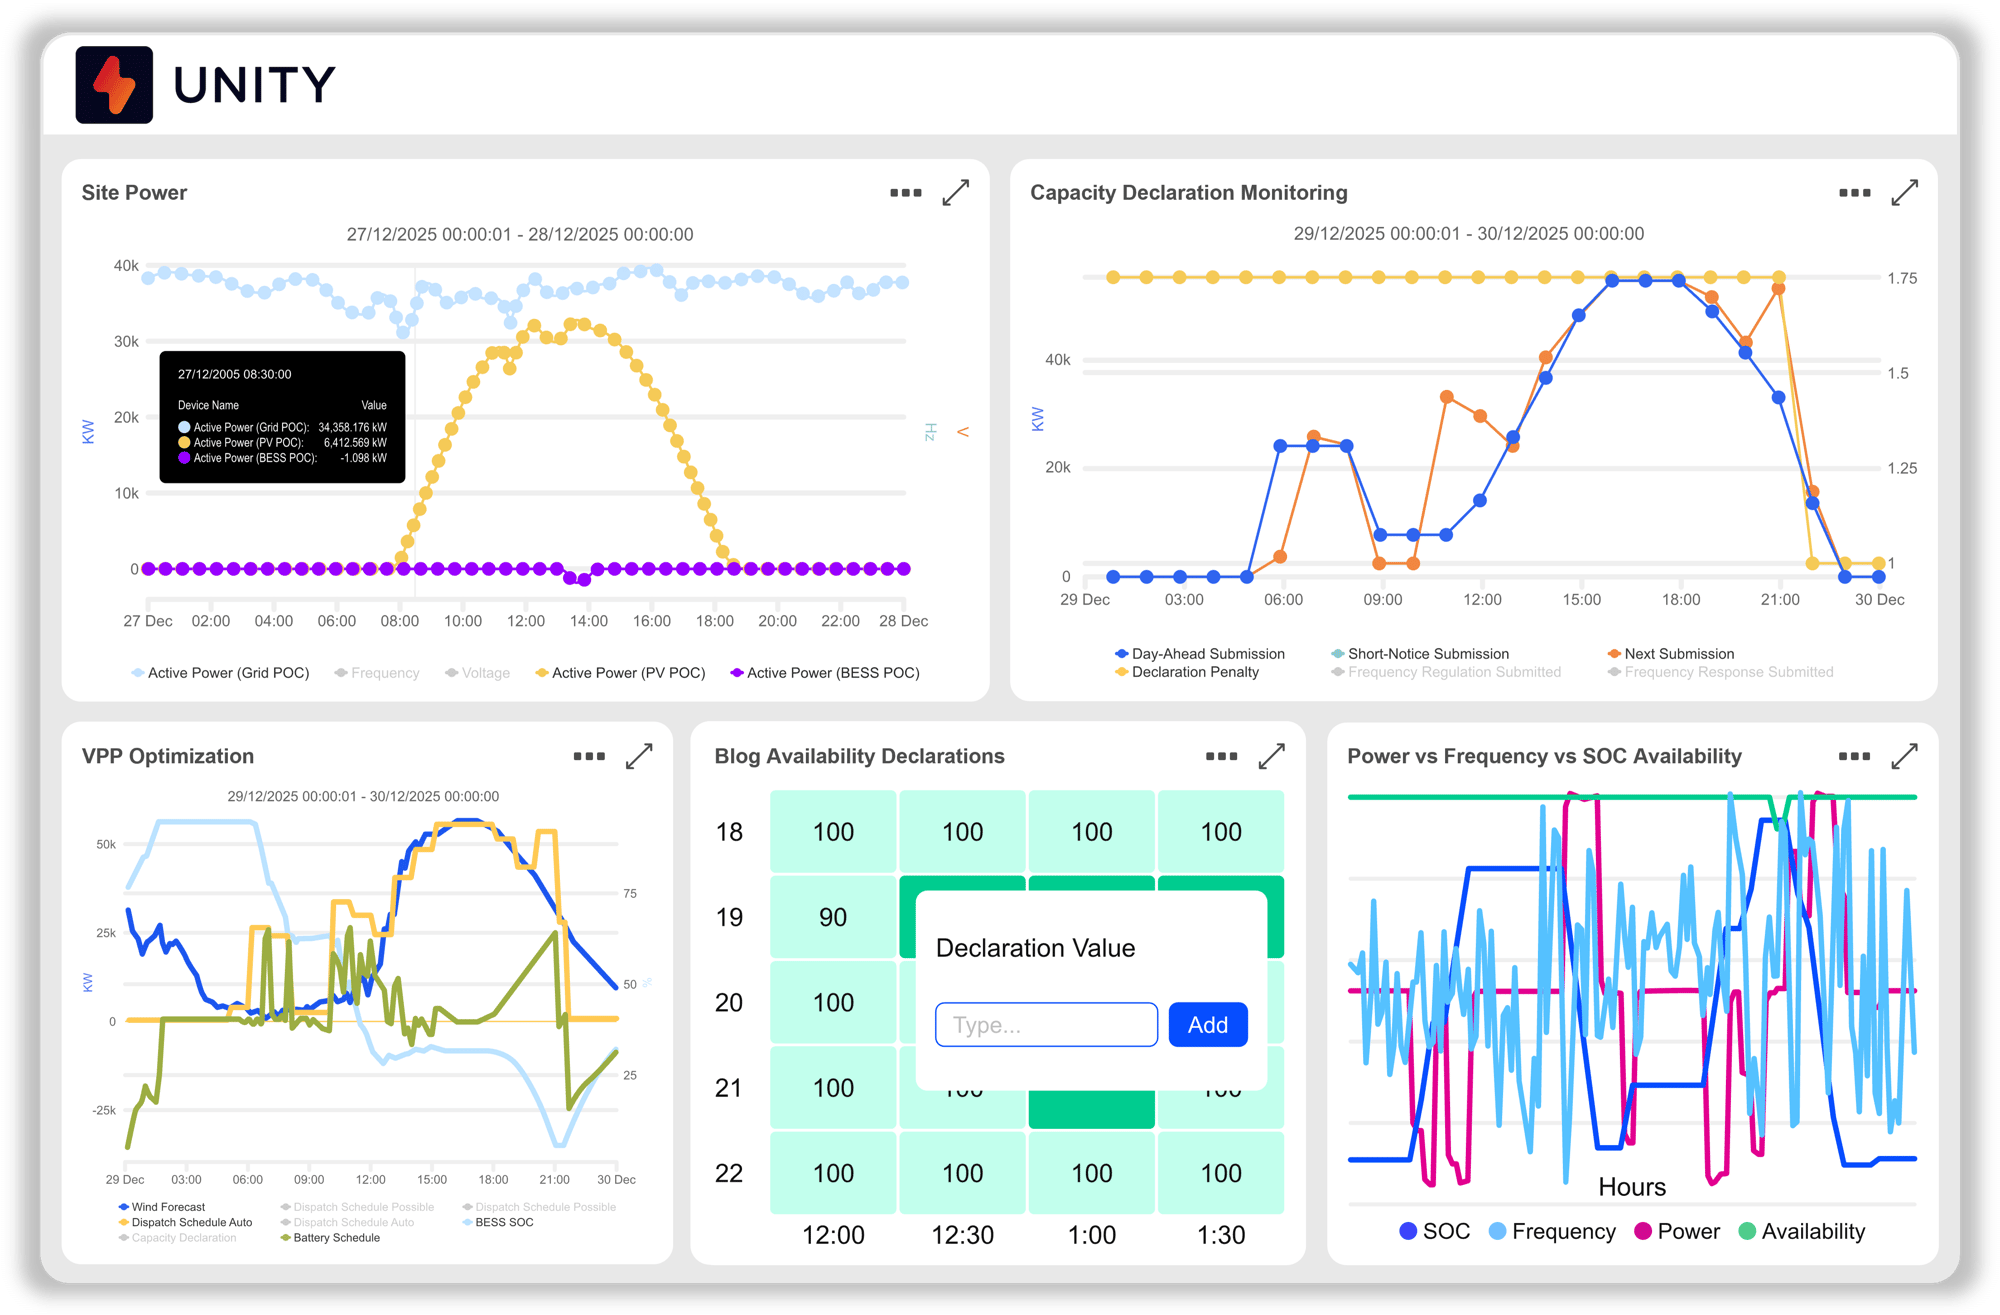Hide the Day-Ahead Submission series via legend
The image size is (2000, 1315).
click(x=1203, y=653)
